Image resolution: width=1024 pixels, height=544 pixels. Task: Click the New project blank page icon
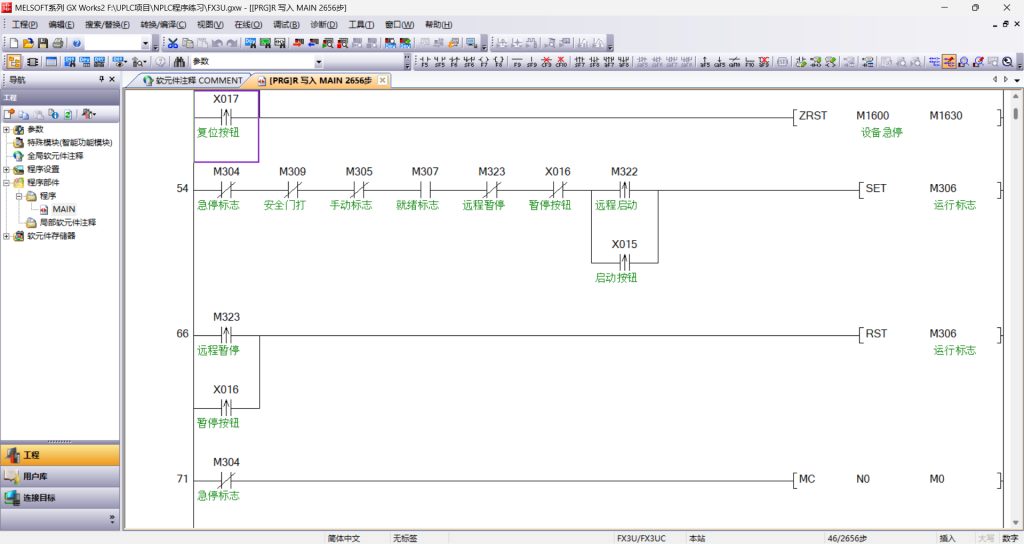[13, 43]
